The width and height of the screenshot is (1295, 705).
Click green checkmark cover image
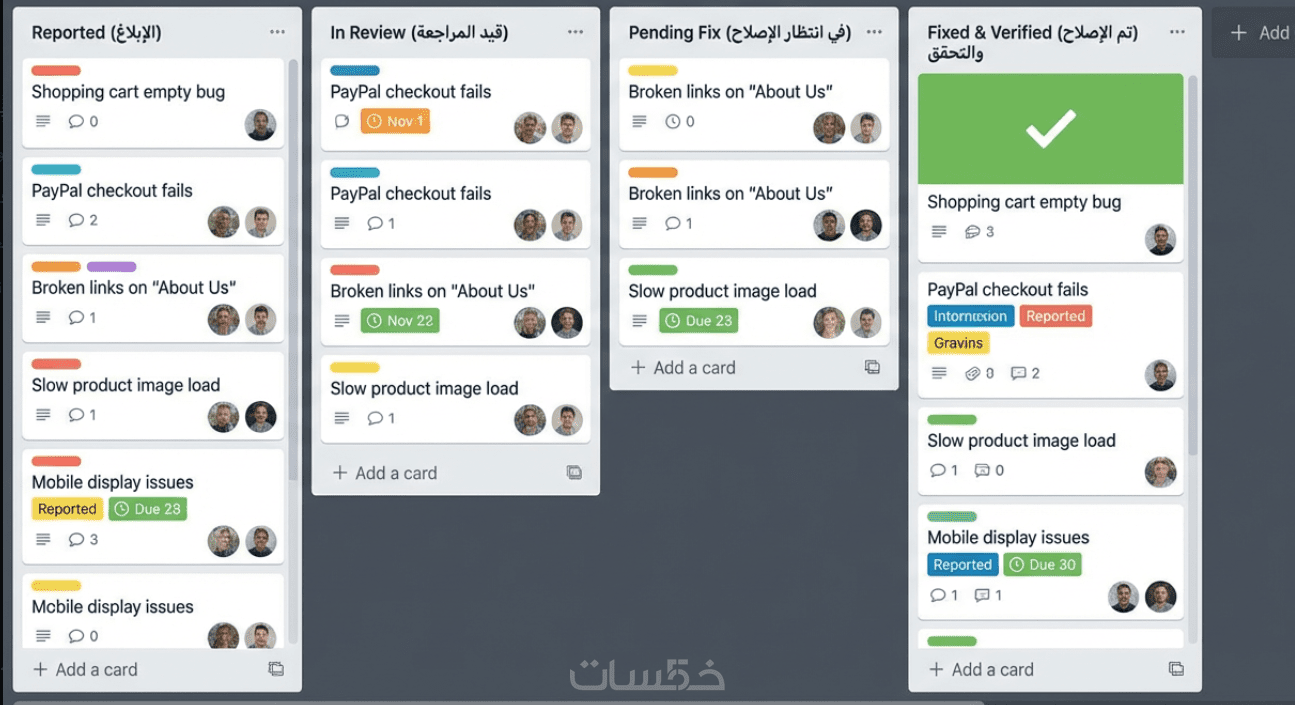pyautogui.click(x=1050, y=129)
